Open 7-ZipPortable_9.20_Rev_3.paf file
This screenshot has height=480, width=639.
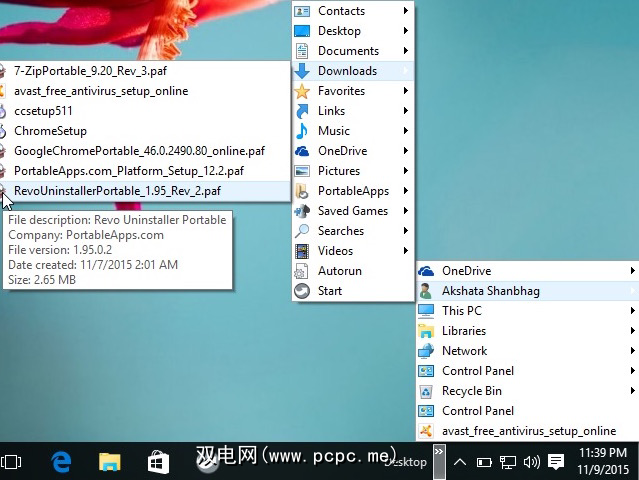click(x=145, y=71)
